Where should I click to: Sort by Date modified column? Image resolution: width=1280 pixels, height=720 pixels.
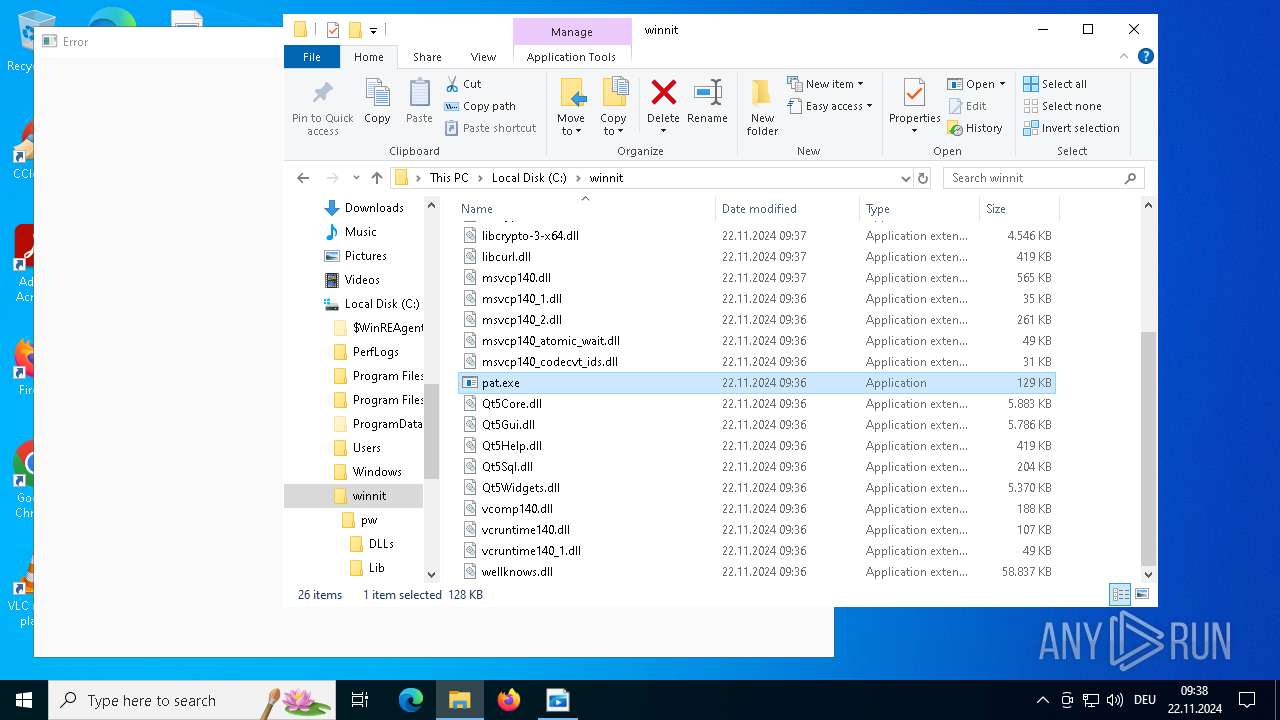787,209
